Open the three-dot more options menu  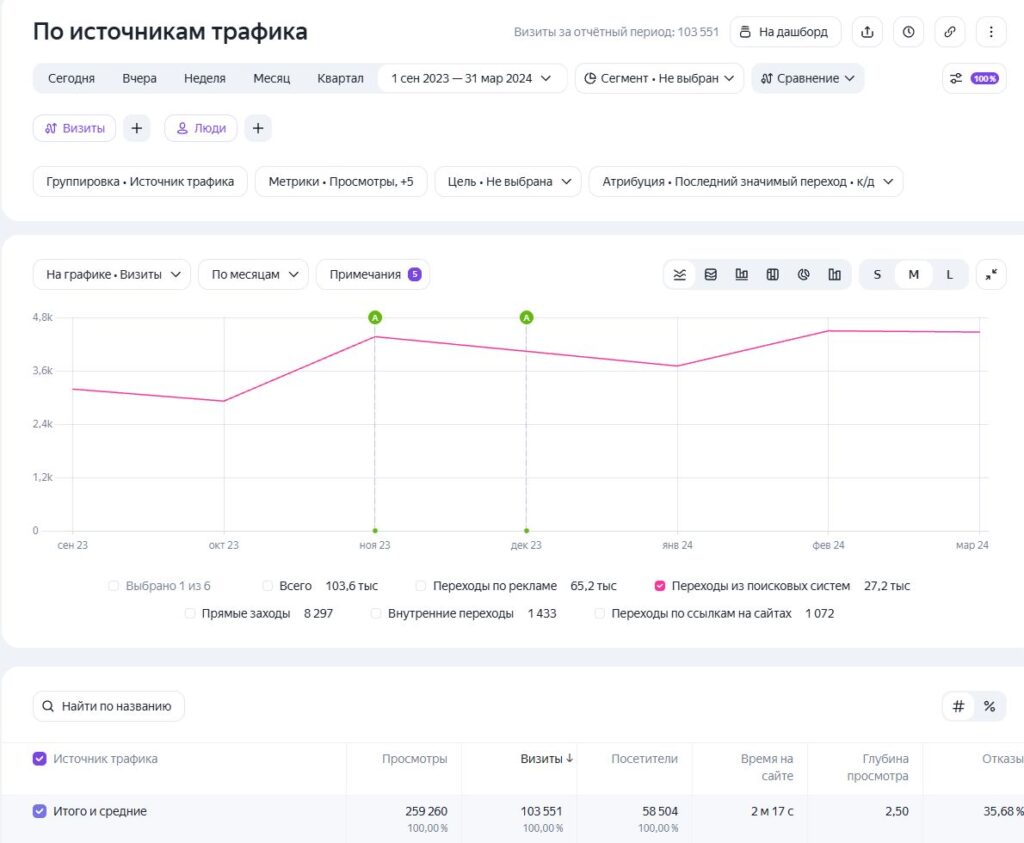point(991,32)
